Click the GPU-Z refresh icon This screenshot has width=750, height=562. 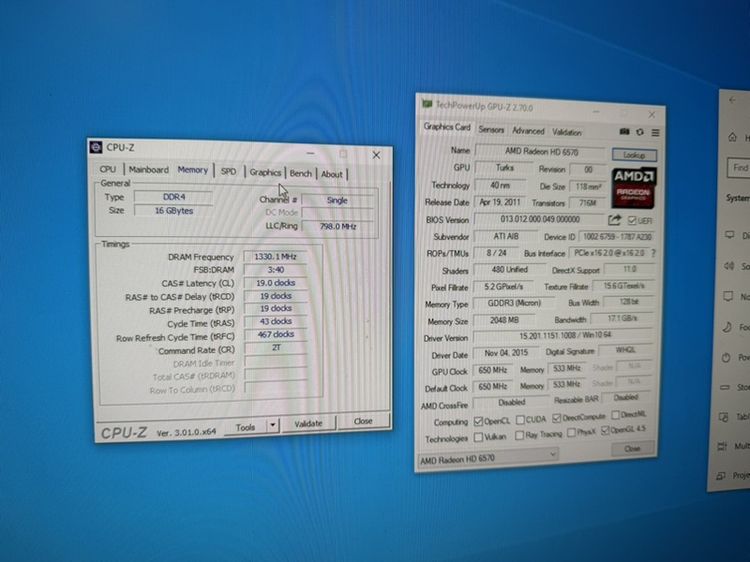(x=640, y=132)
